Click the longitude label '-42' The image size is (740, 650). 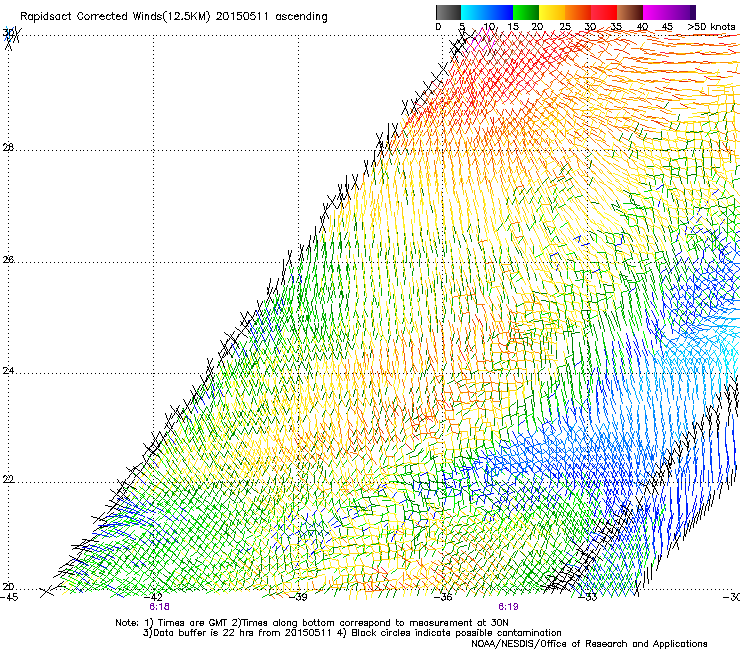click(x=154, y=598)
